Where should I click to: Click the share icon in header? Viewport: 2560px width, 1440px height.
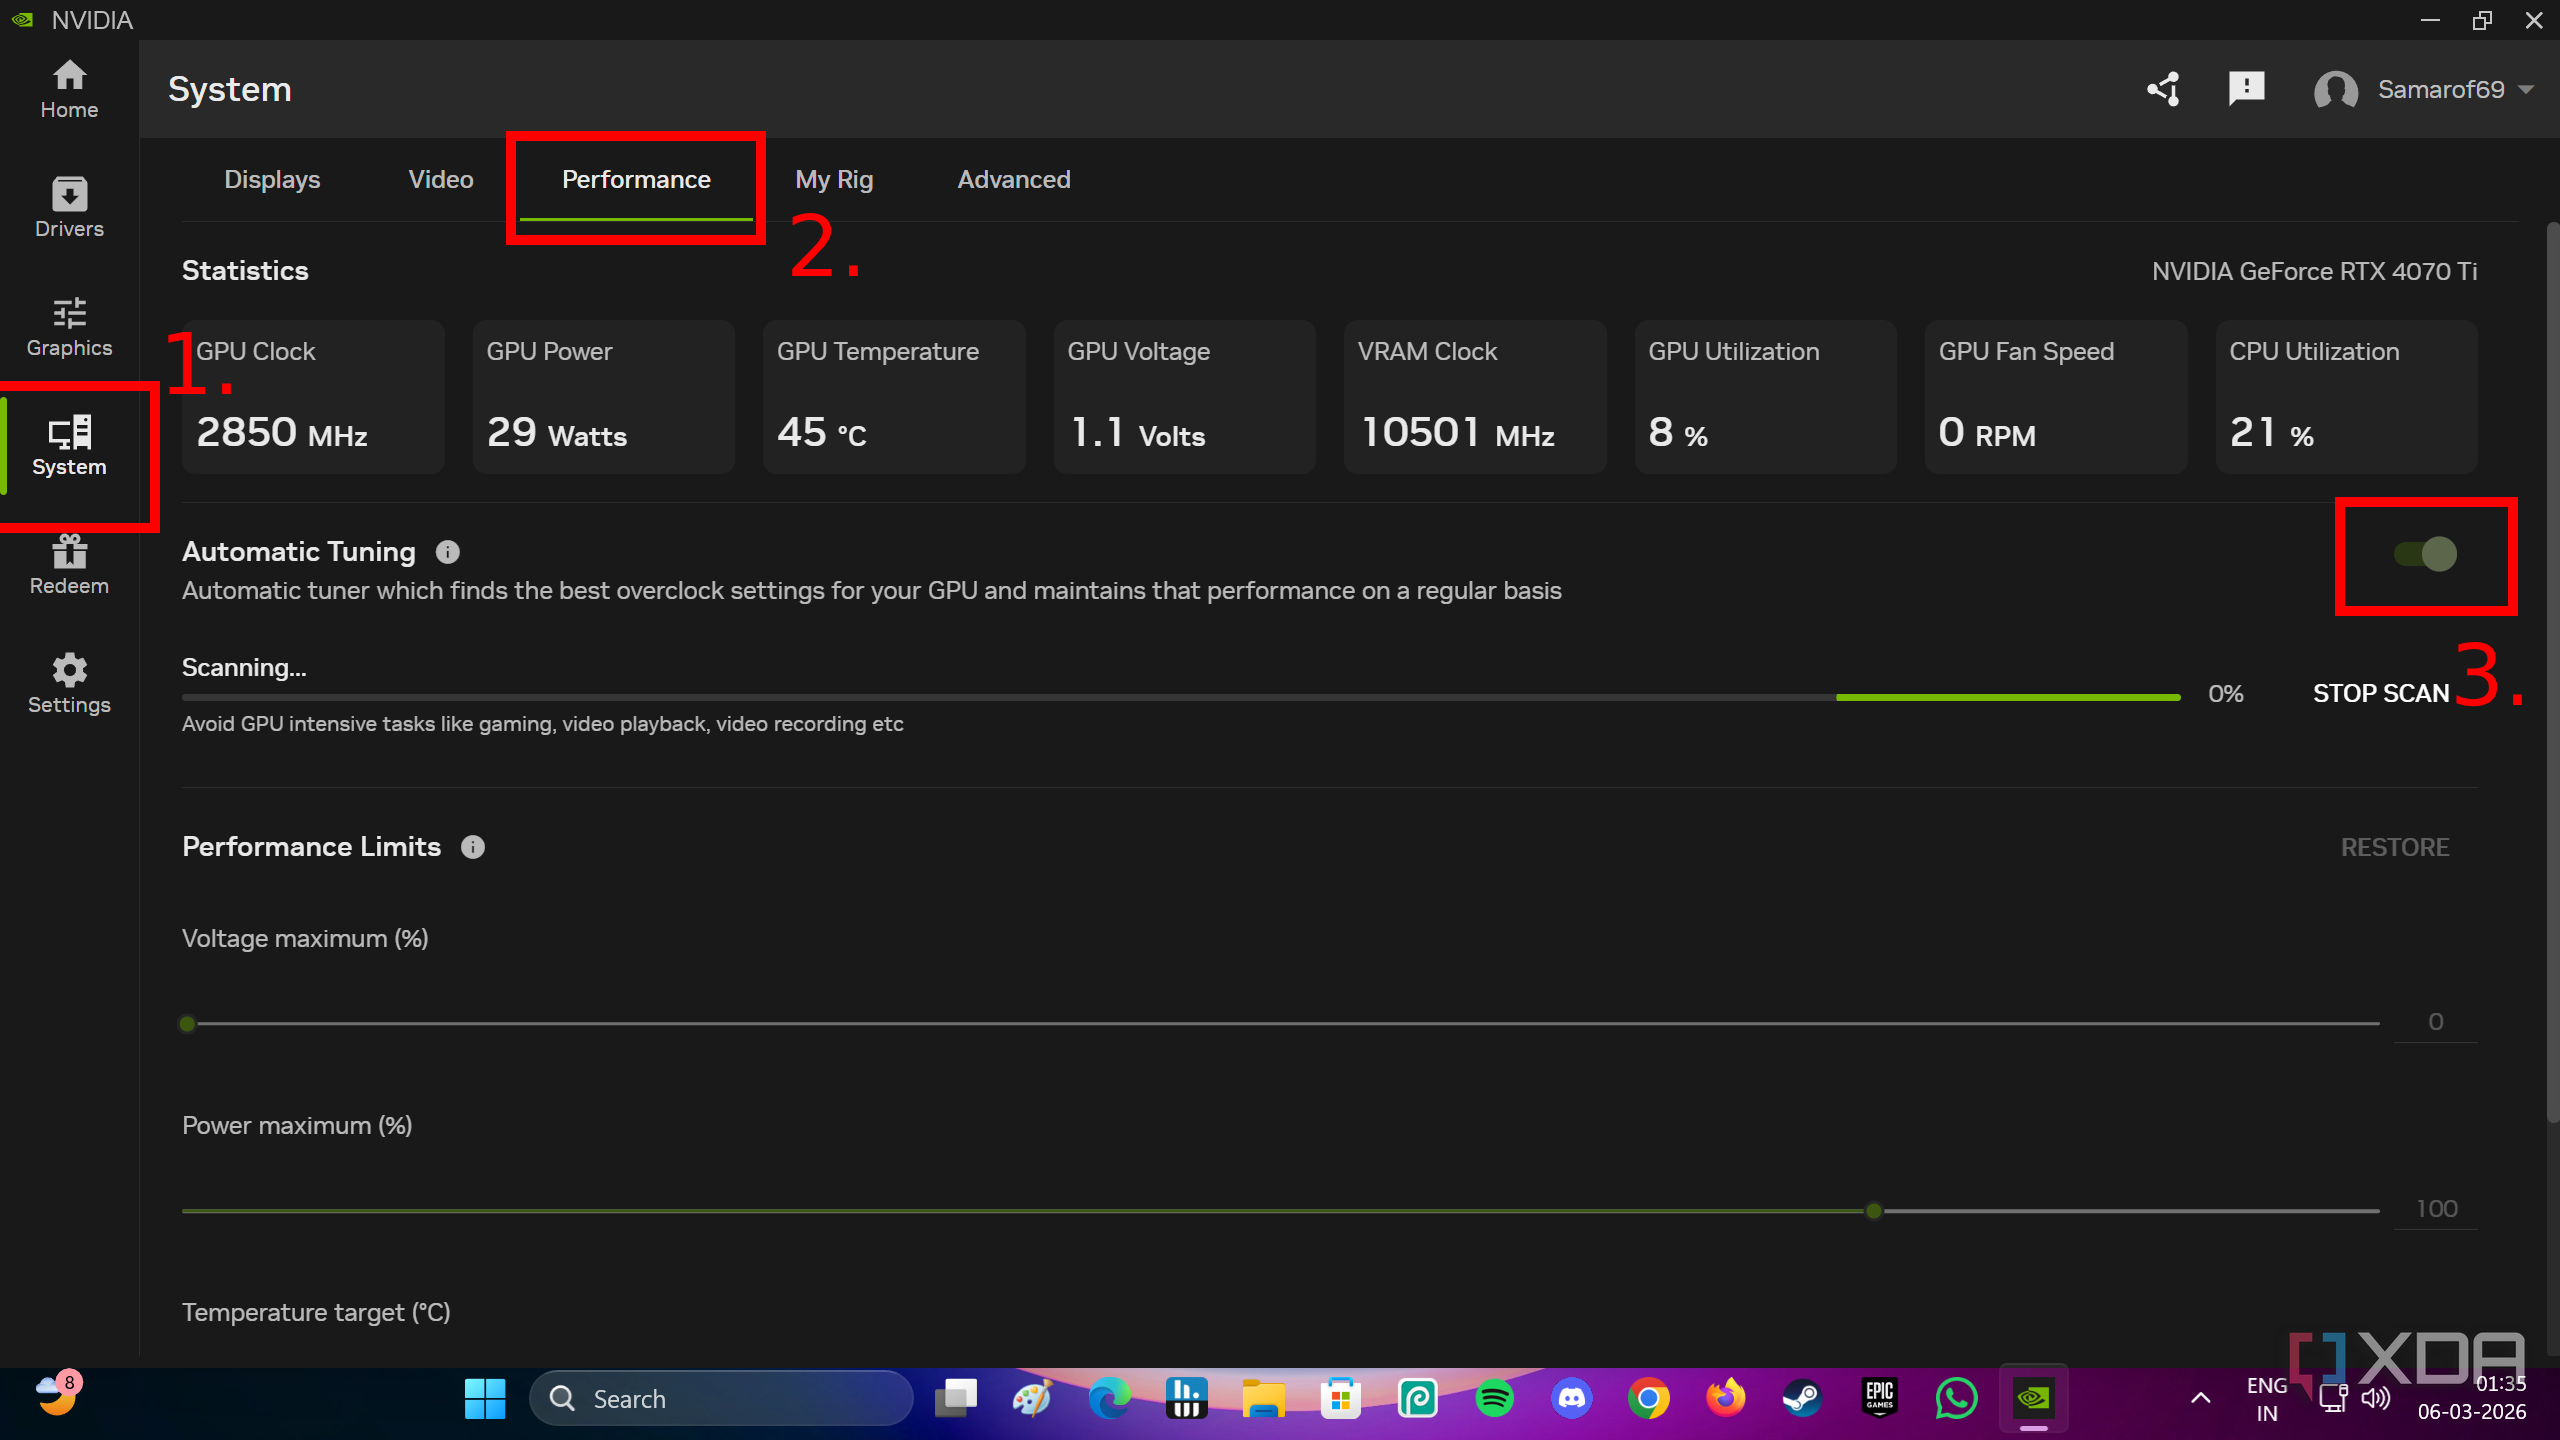tap(2164, 89)
